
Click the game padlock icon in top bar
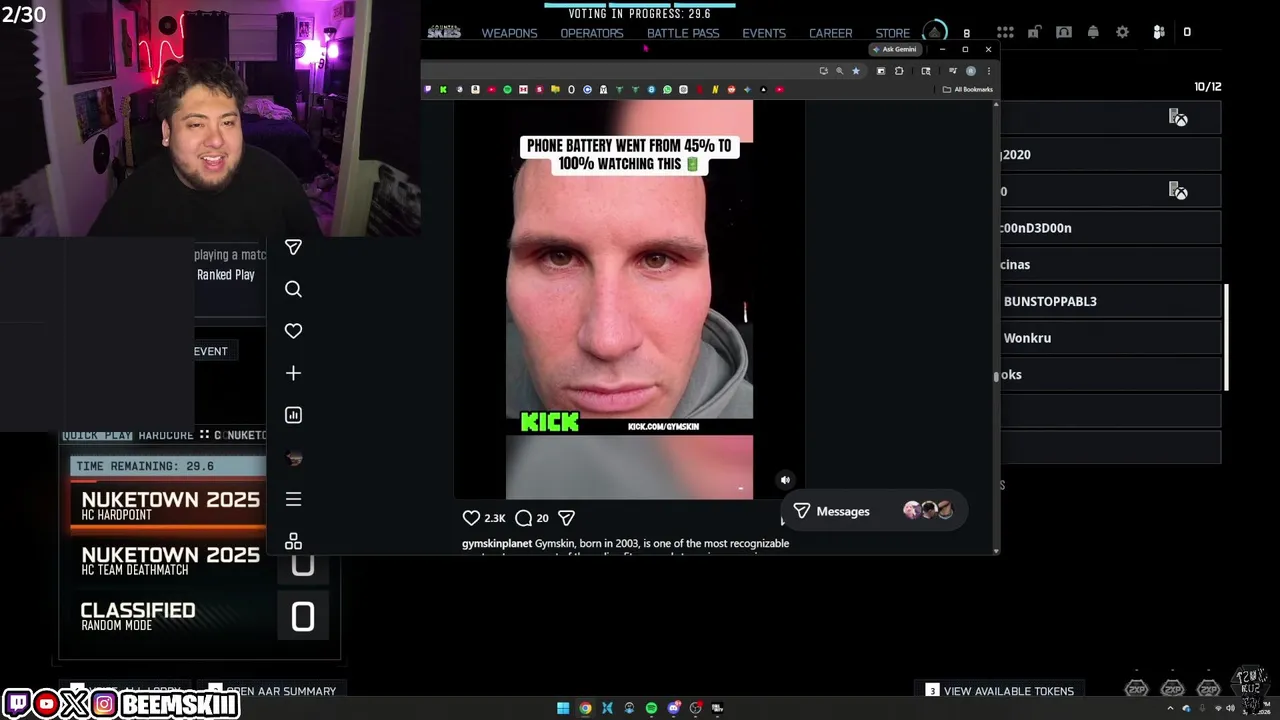(x=1034, y=32)
